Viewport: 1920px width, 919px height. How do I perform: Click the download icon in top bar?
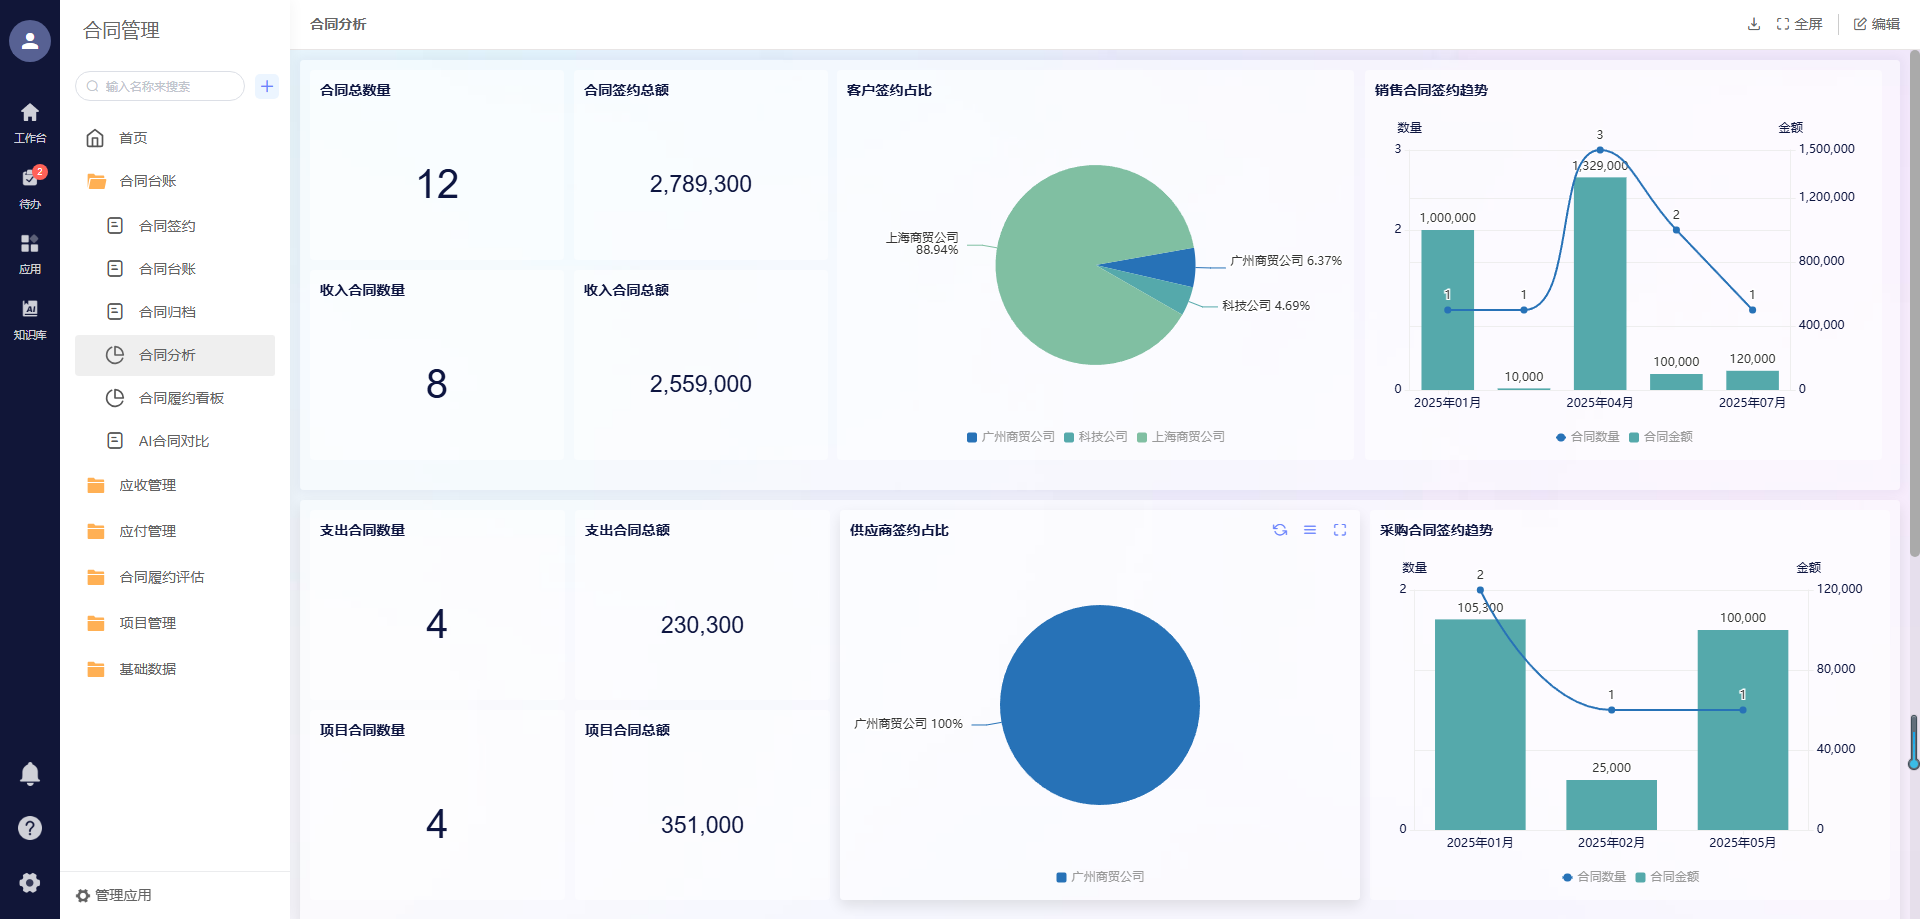pos(1753,24)
